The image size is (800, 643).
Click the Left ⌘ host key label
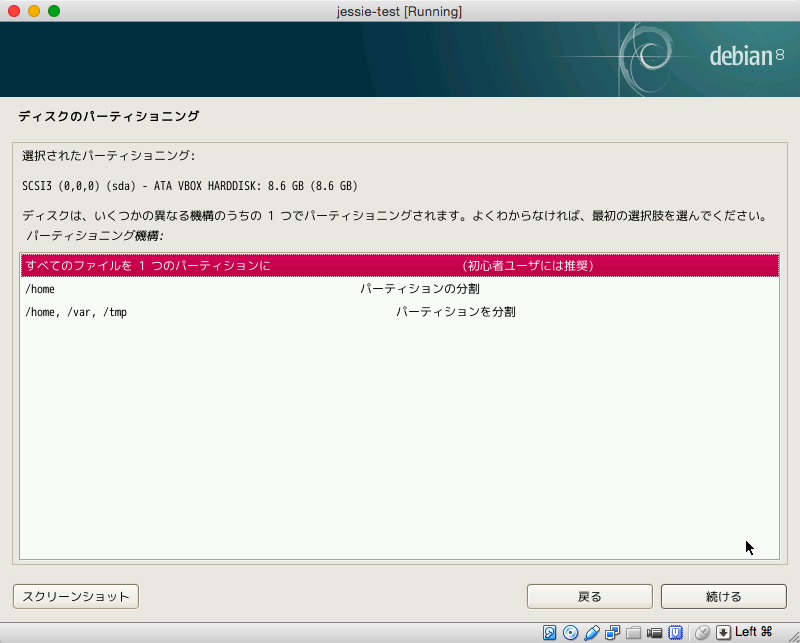click(x=754, y=632)
